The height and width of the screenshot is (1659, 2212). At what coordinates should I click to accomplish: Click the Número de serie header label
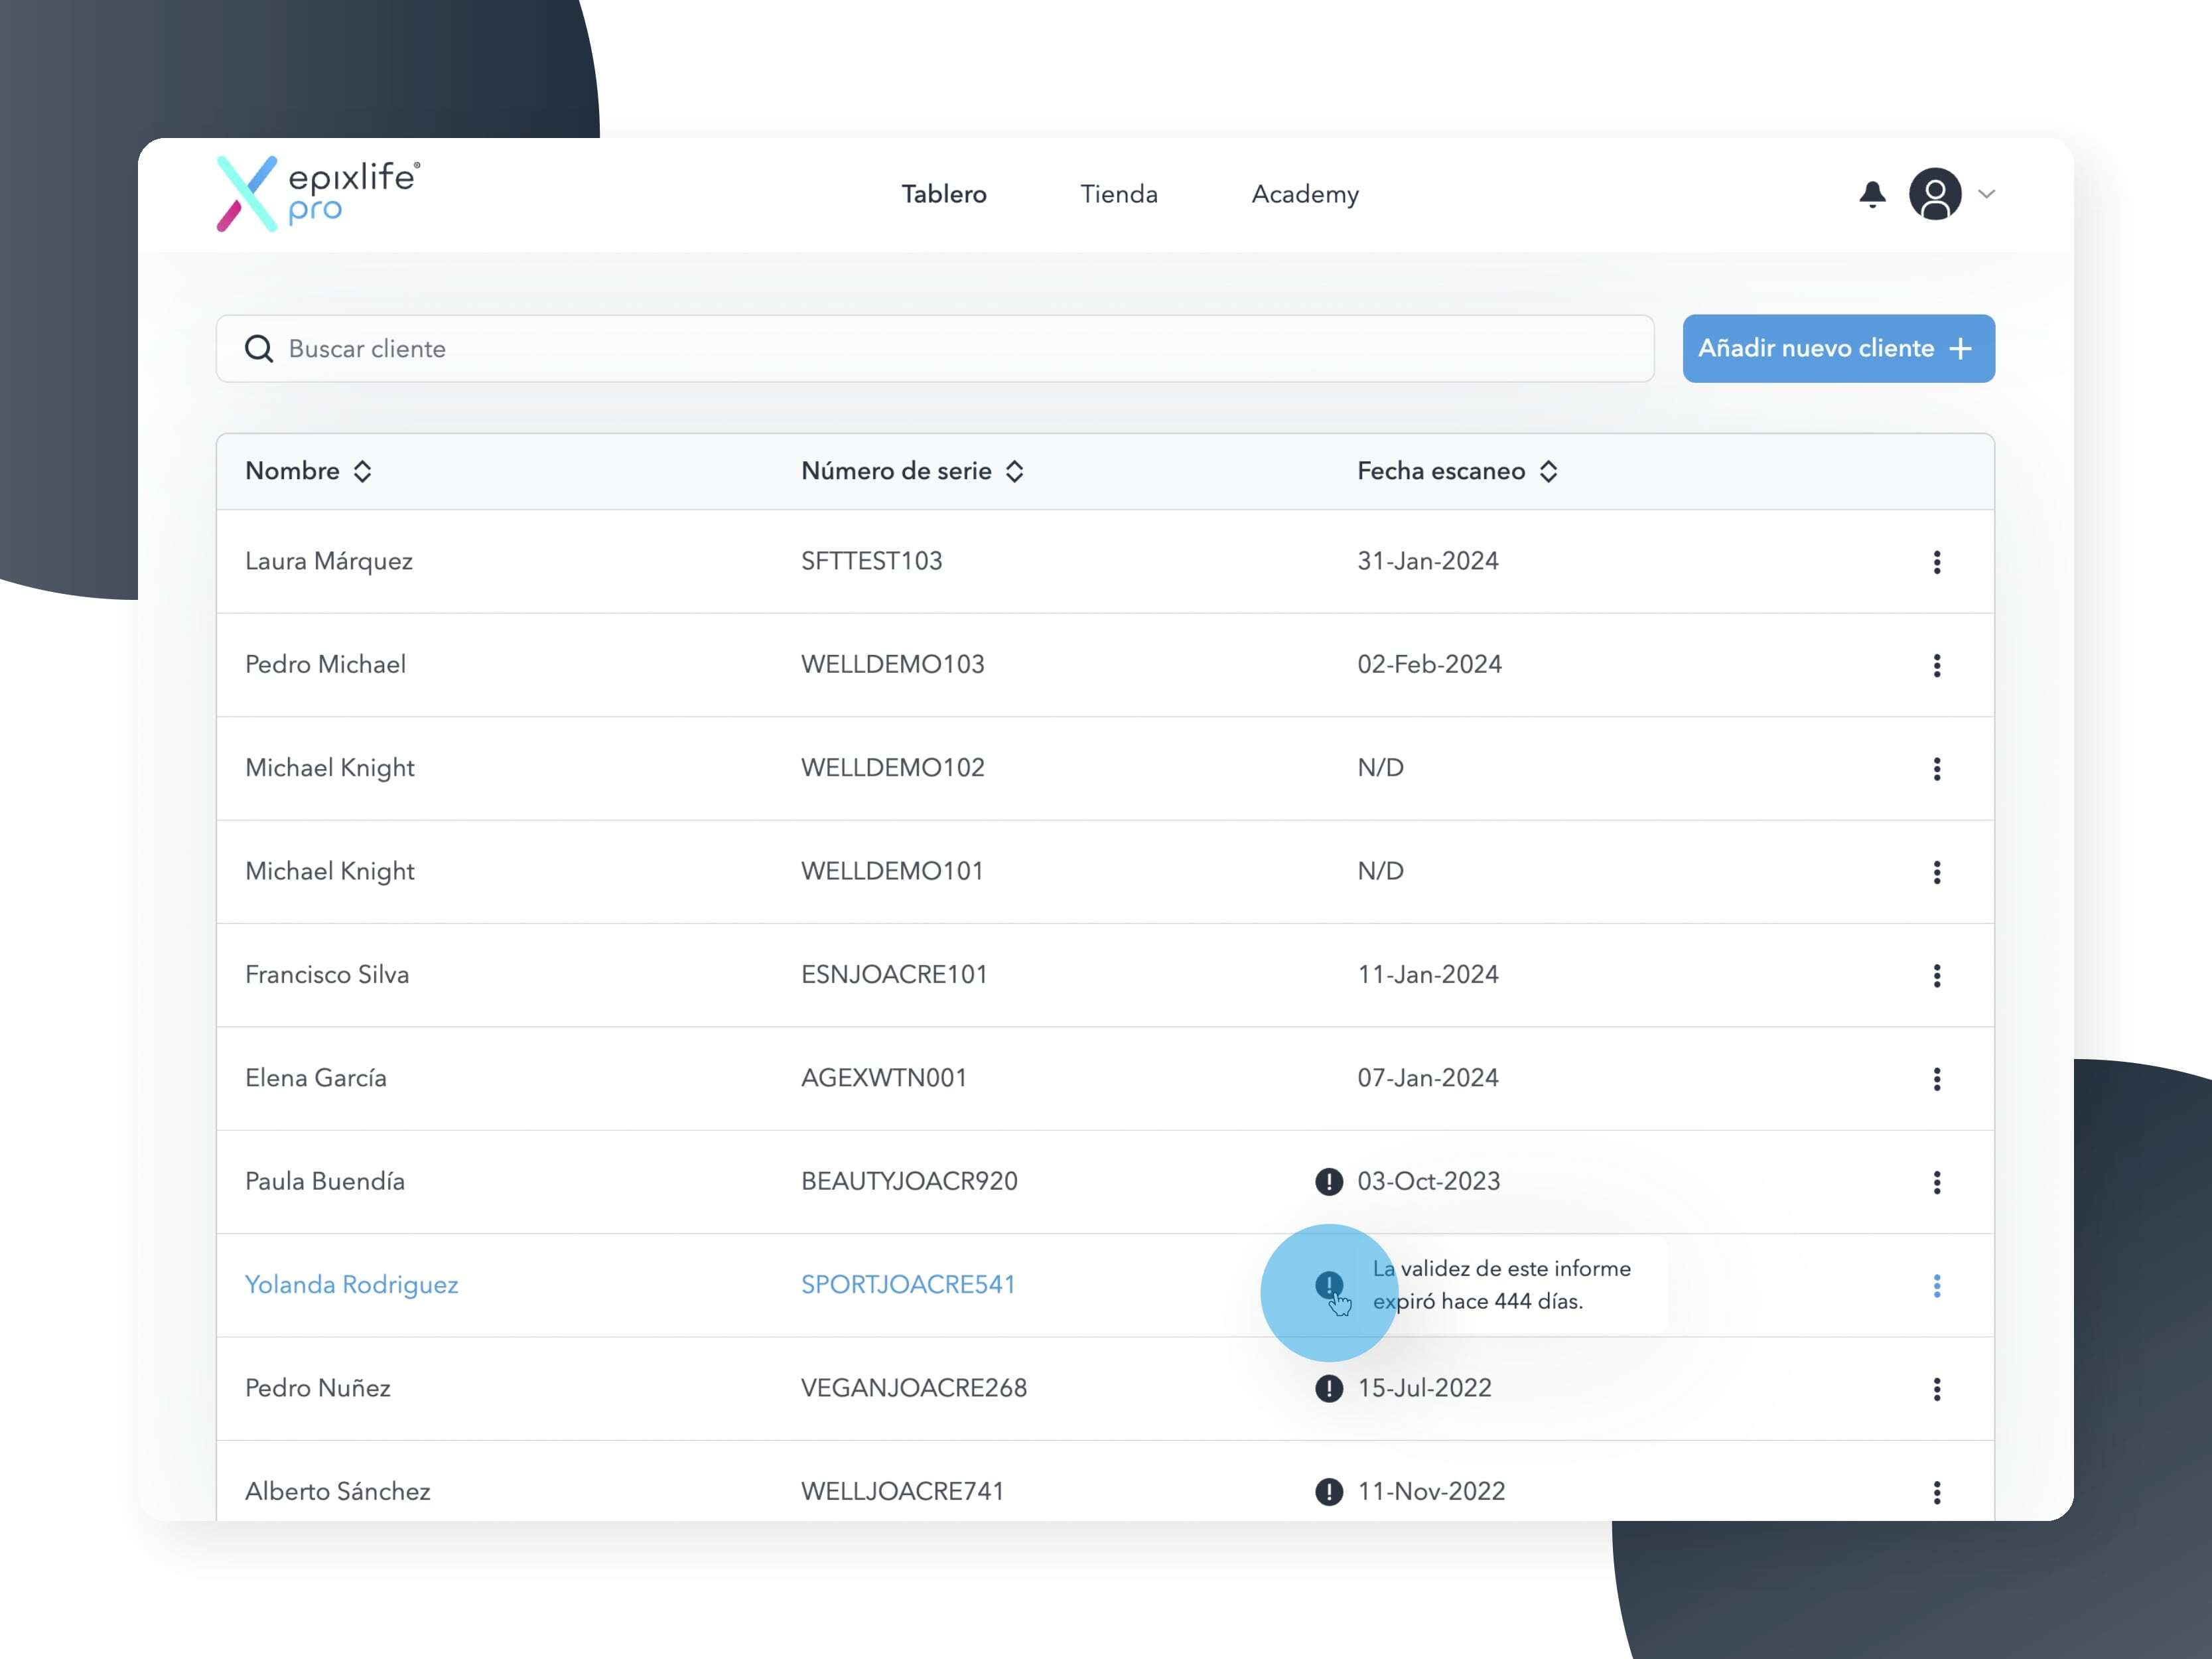(x=897, y=471)
